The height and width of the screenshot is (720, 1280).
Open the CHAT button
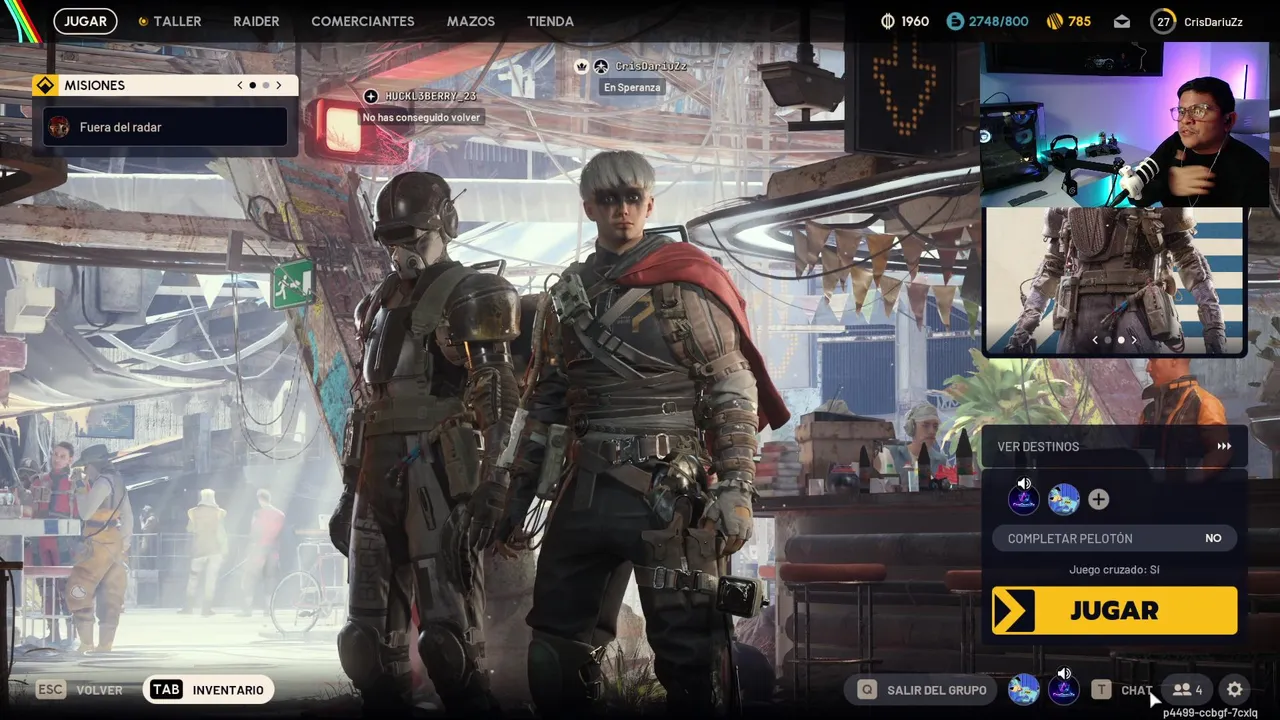pyautogui.click(x=1137, y=690)
